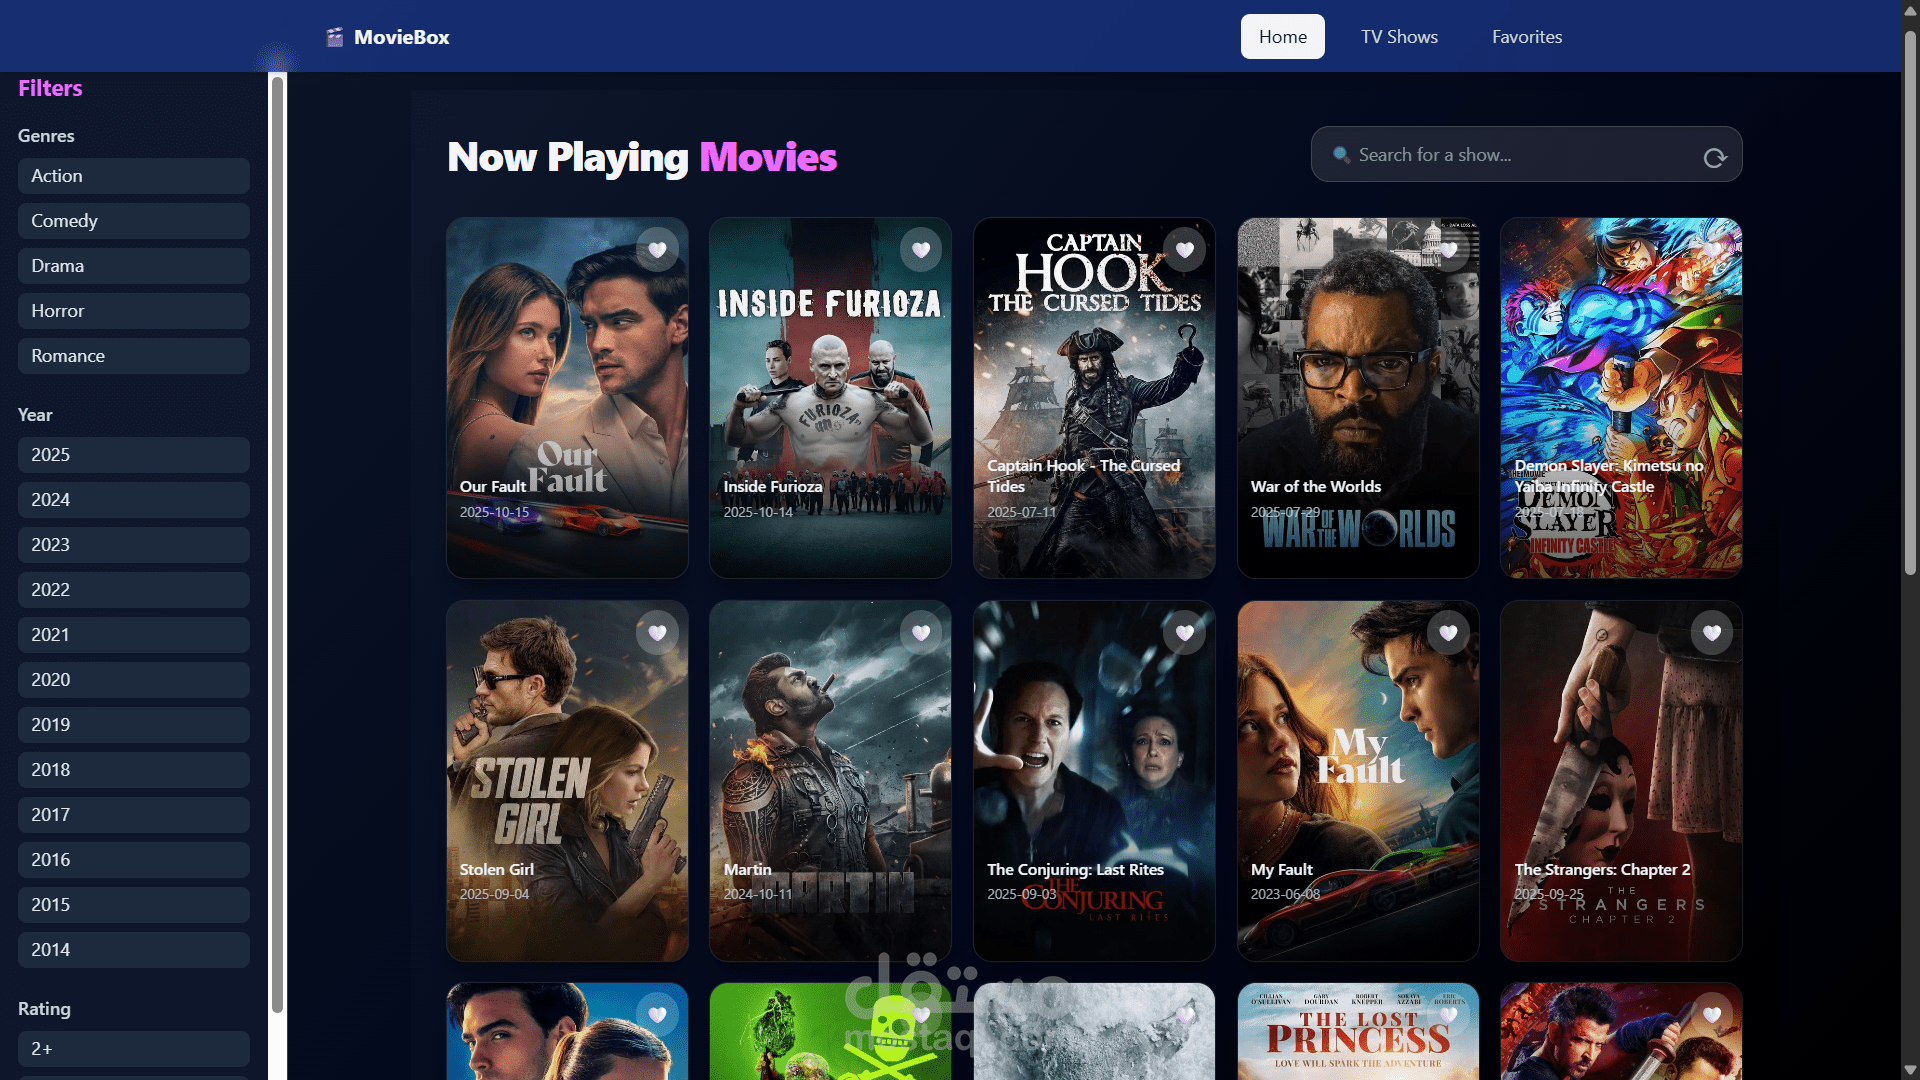Image resolution: width=1920 pixels, height=1080 pixels.
Task: Select year 2025 filter
Action: pyautogui.click(x=134, y=455)
